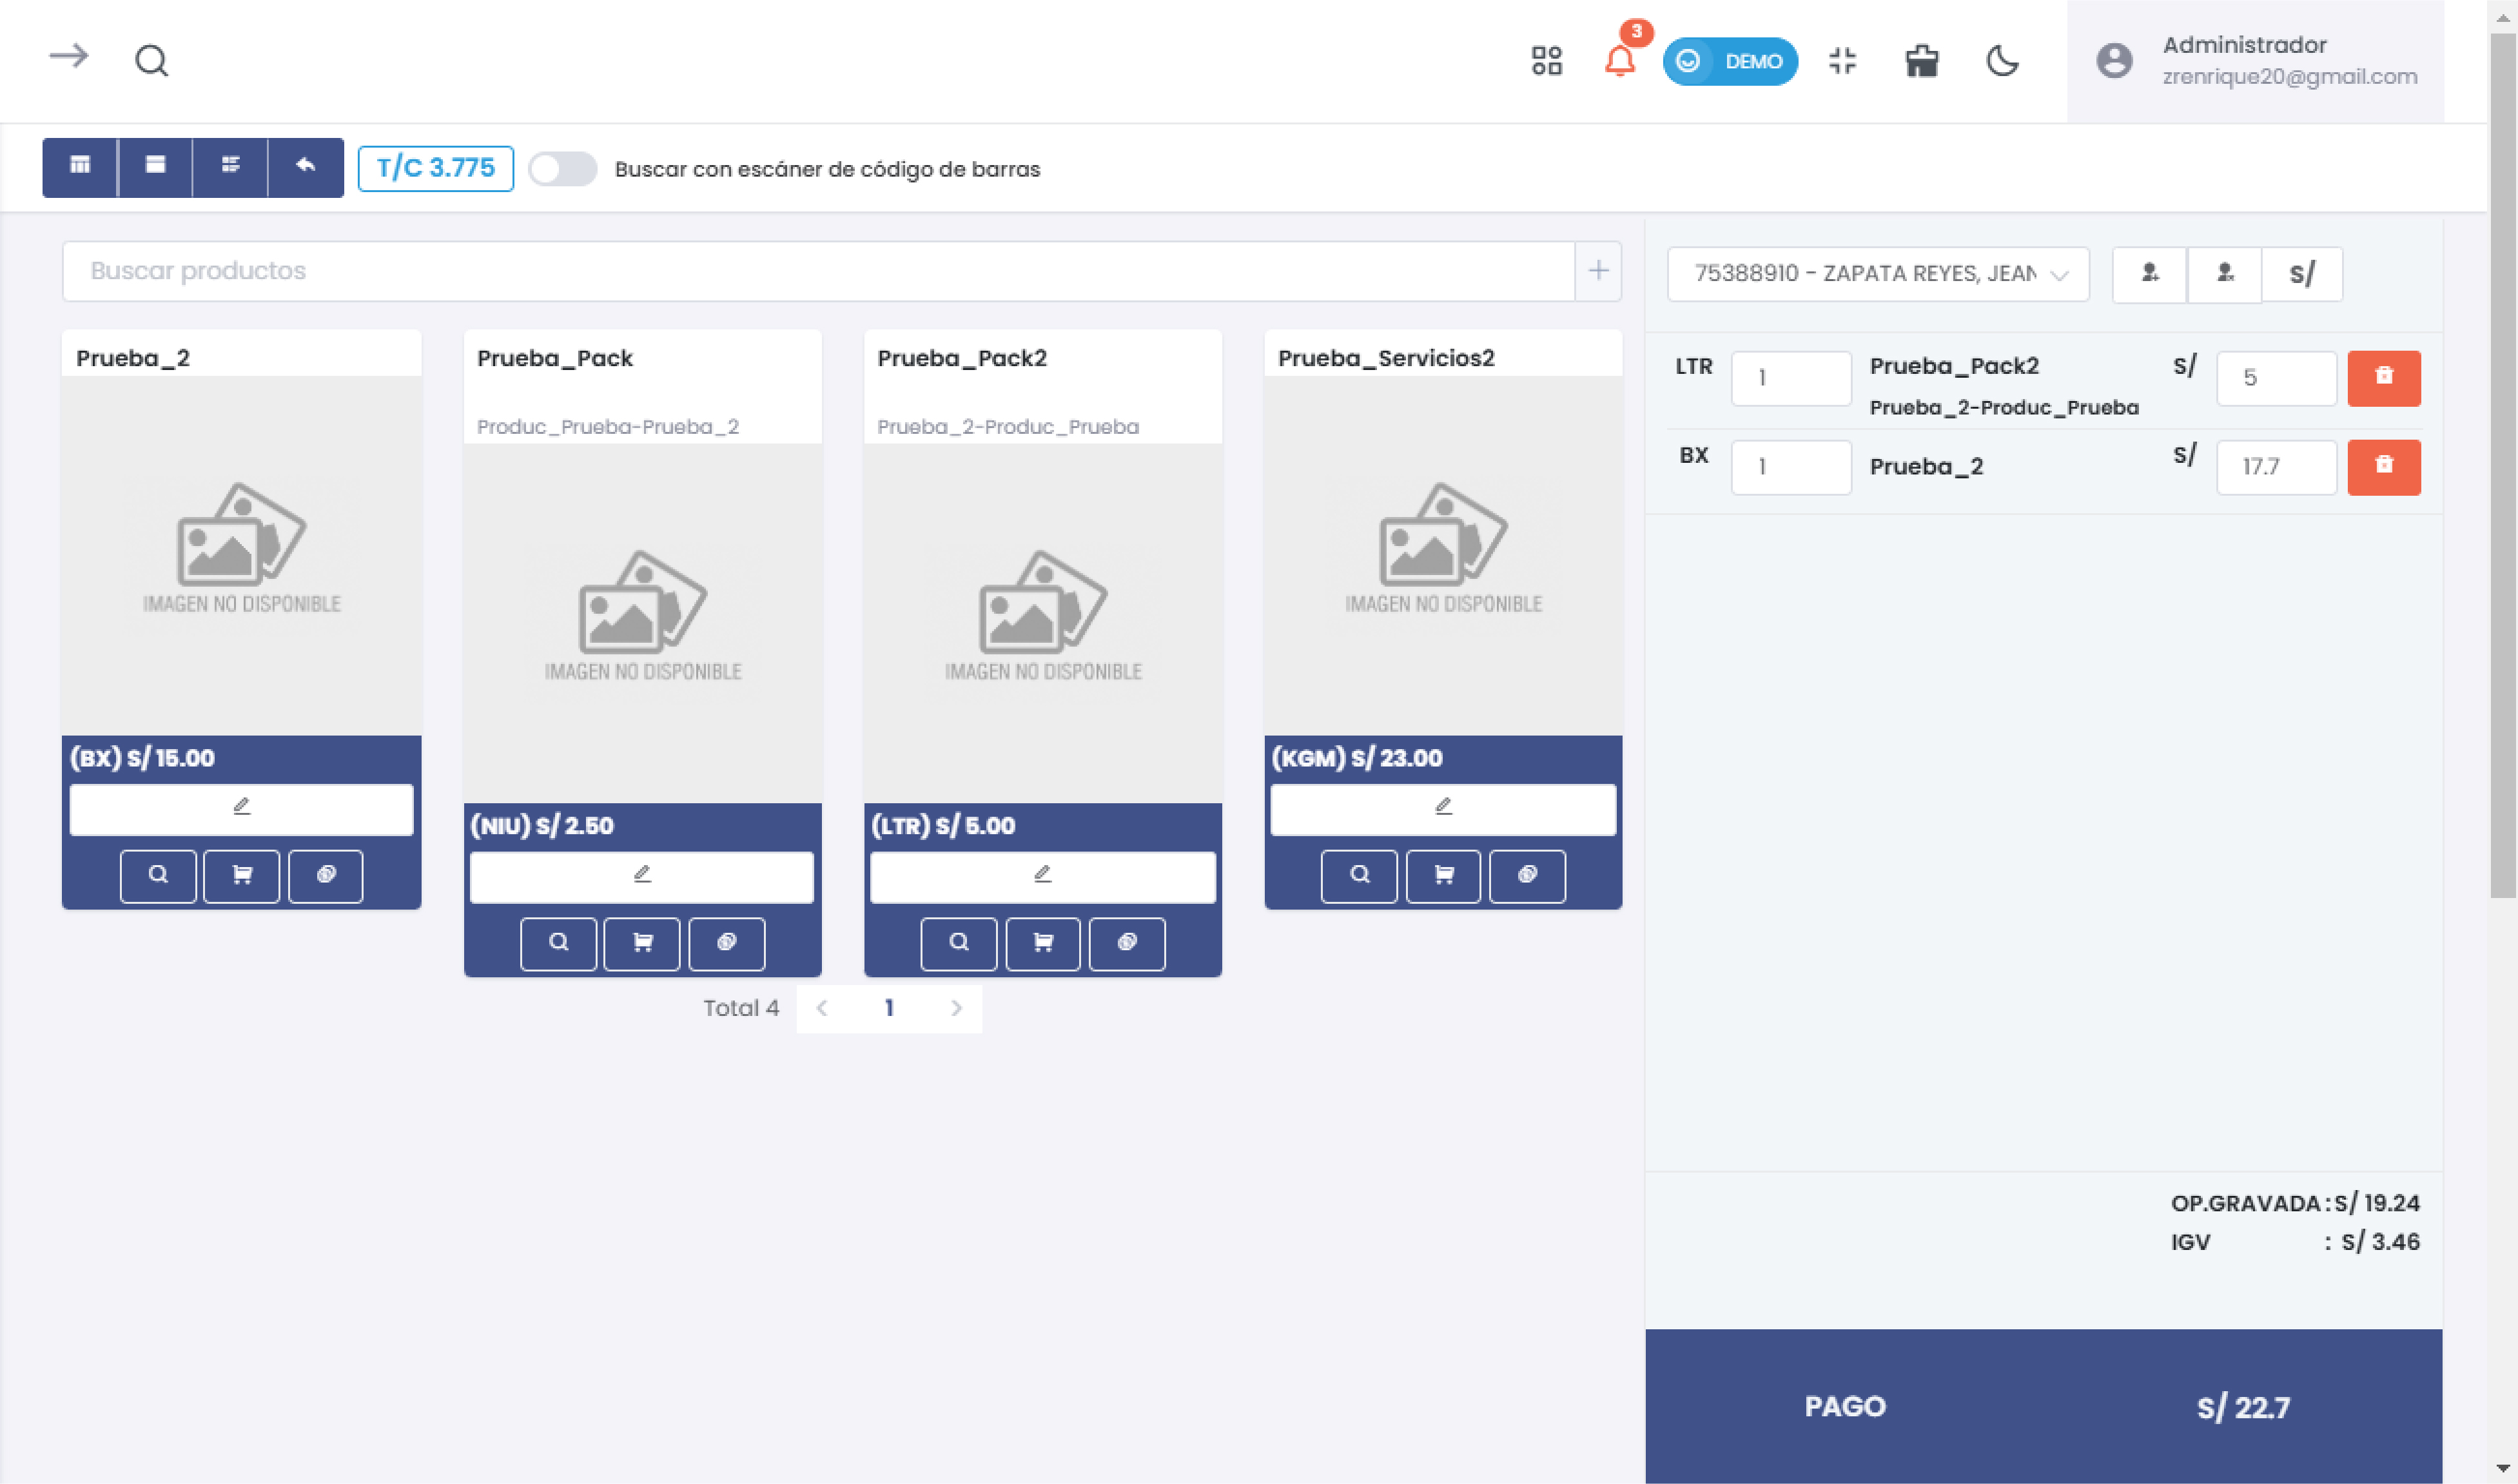Click the Buscar productos search field
Image resolution: width=2518 pixels, height=1484 pixels.
pos(817,271)
